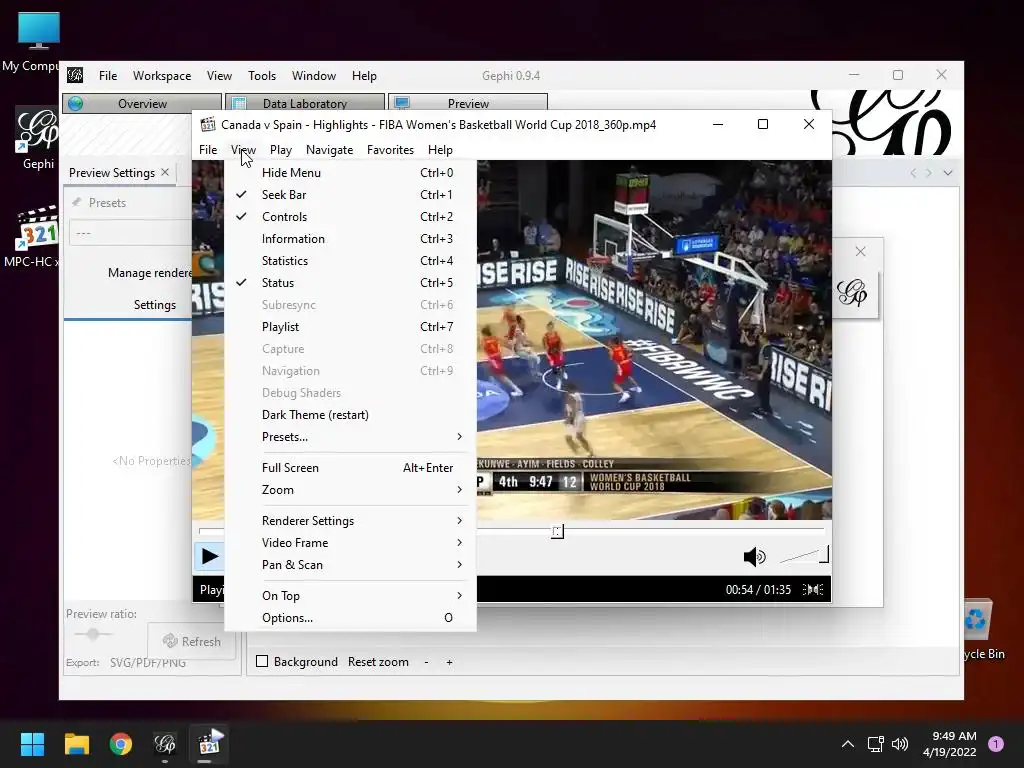Expand the Video Frame submenu
Screen dimensions: 1024x768
pyautogui.click(x=350, y=543)
